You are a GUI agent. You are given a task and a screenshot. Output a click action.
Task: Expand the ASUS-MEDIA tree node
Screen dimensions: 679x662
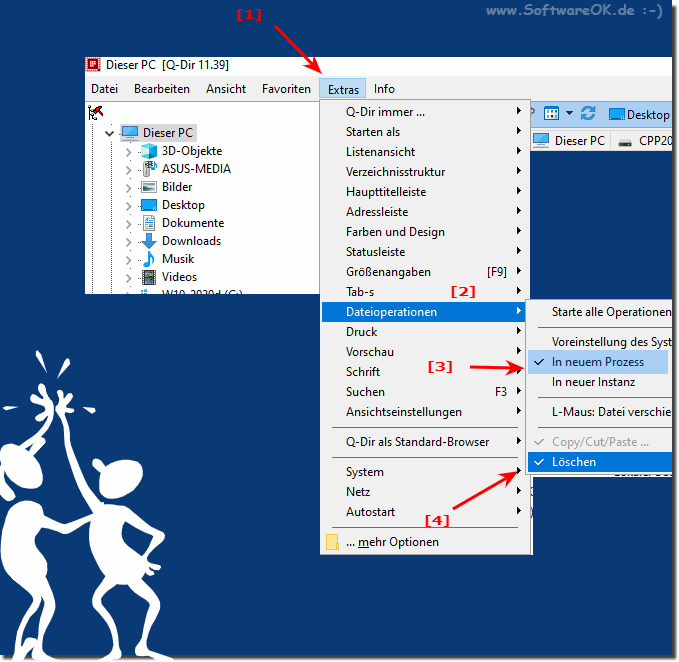(128, 170)
